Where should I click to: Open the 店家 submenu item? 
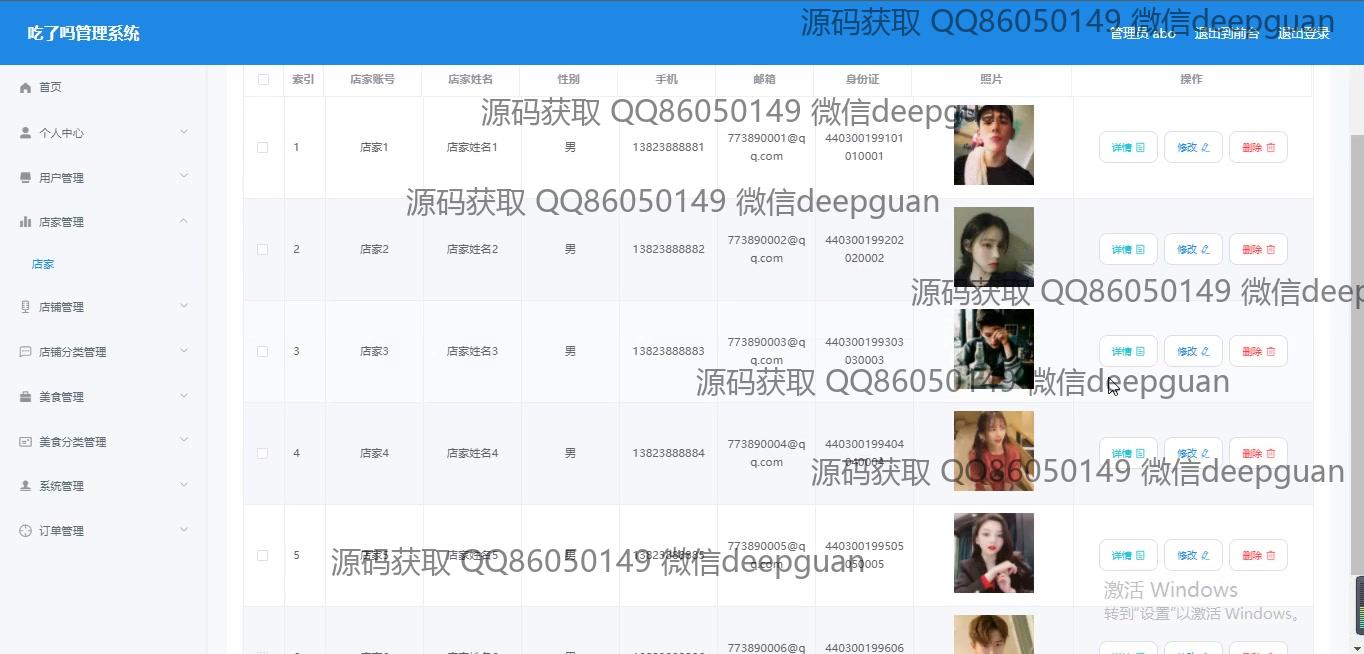click(x=43, y=265)
